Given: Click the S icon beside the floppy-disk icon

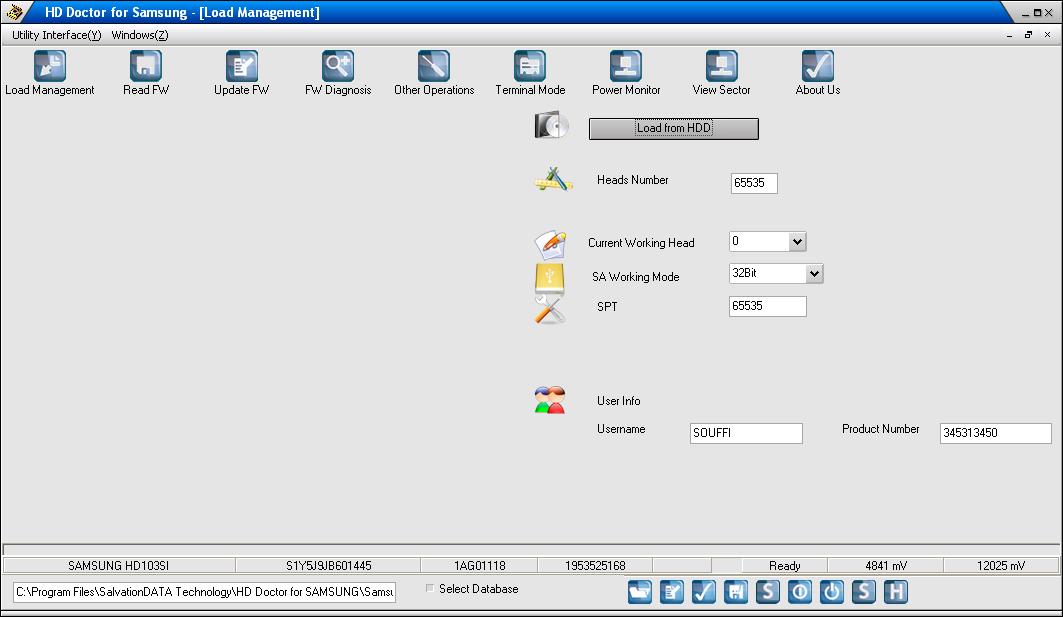Looking at the screenshot, I should pos(767,592).
